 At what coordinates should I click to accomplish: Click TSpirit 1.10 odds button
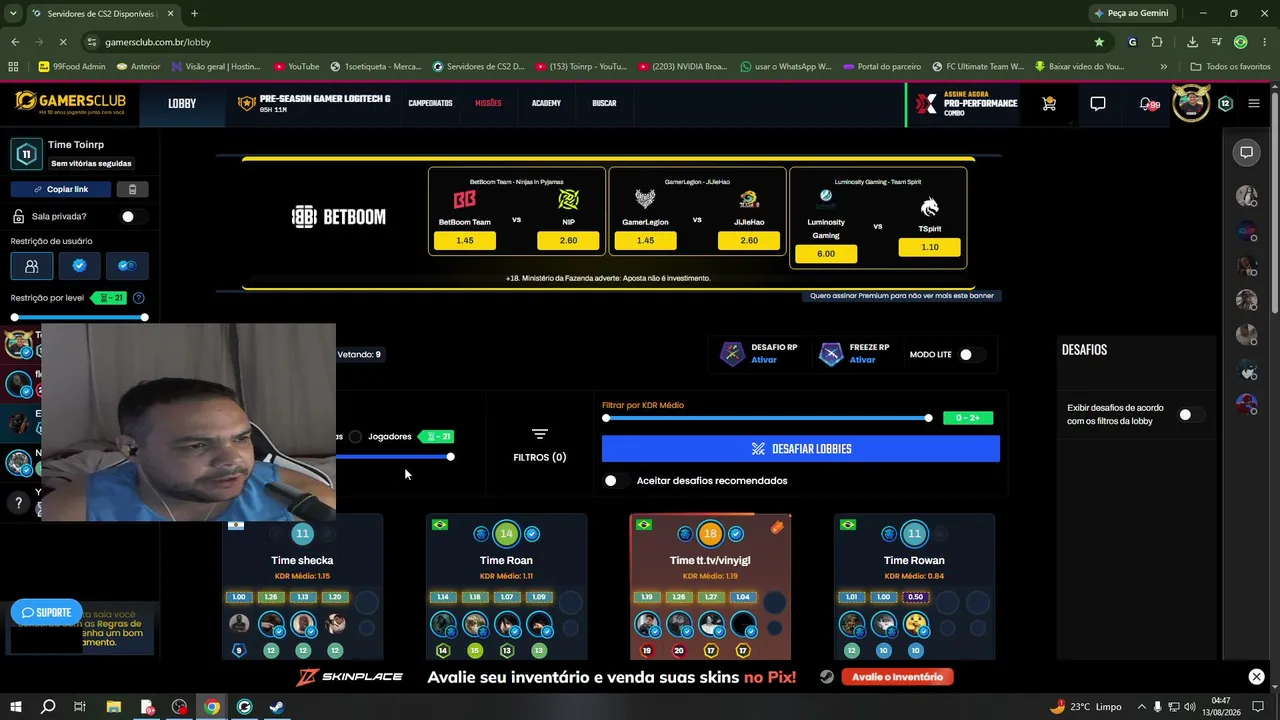tap(930, 247)
